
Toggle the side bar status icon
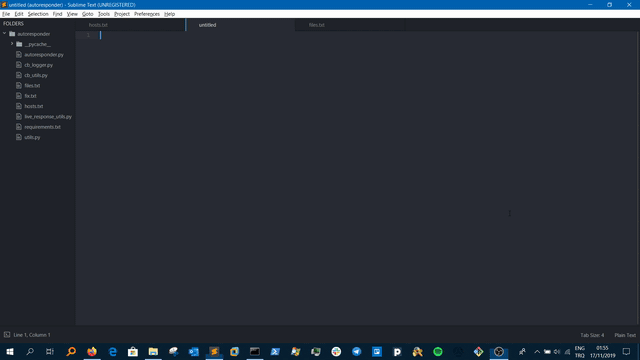tap(7, 335)
